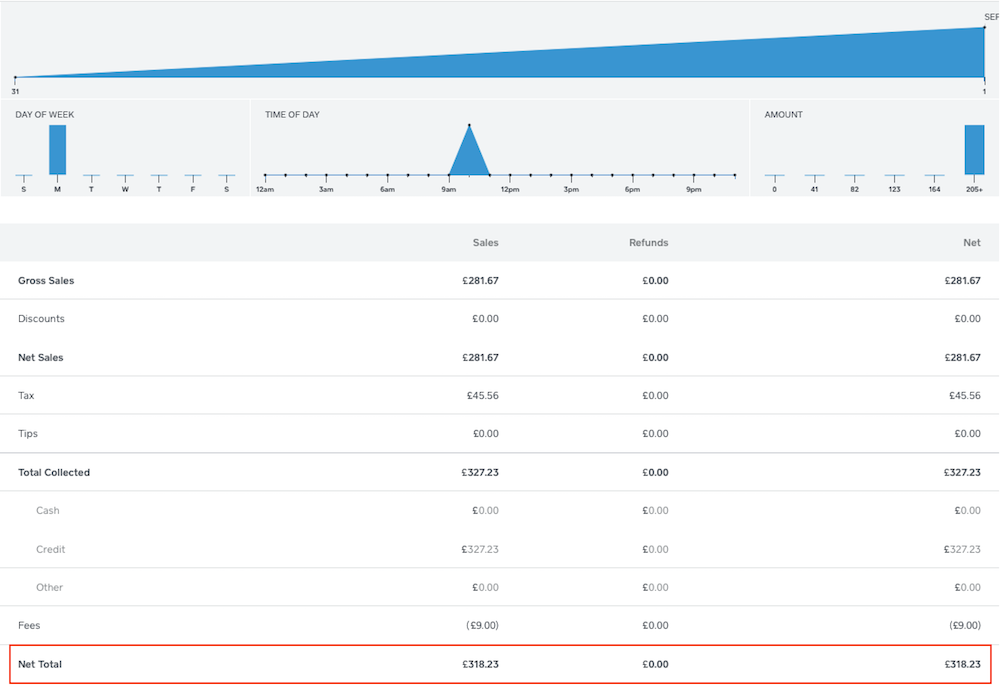Screen dimensions: 1000x694
Task: Click the £45.56 Tax value under Sales
Action: point(482,396)
